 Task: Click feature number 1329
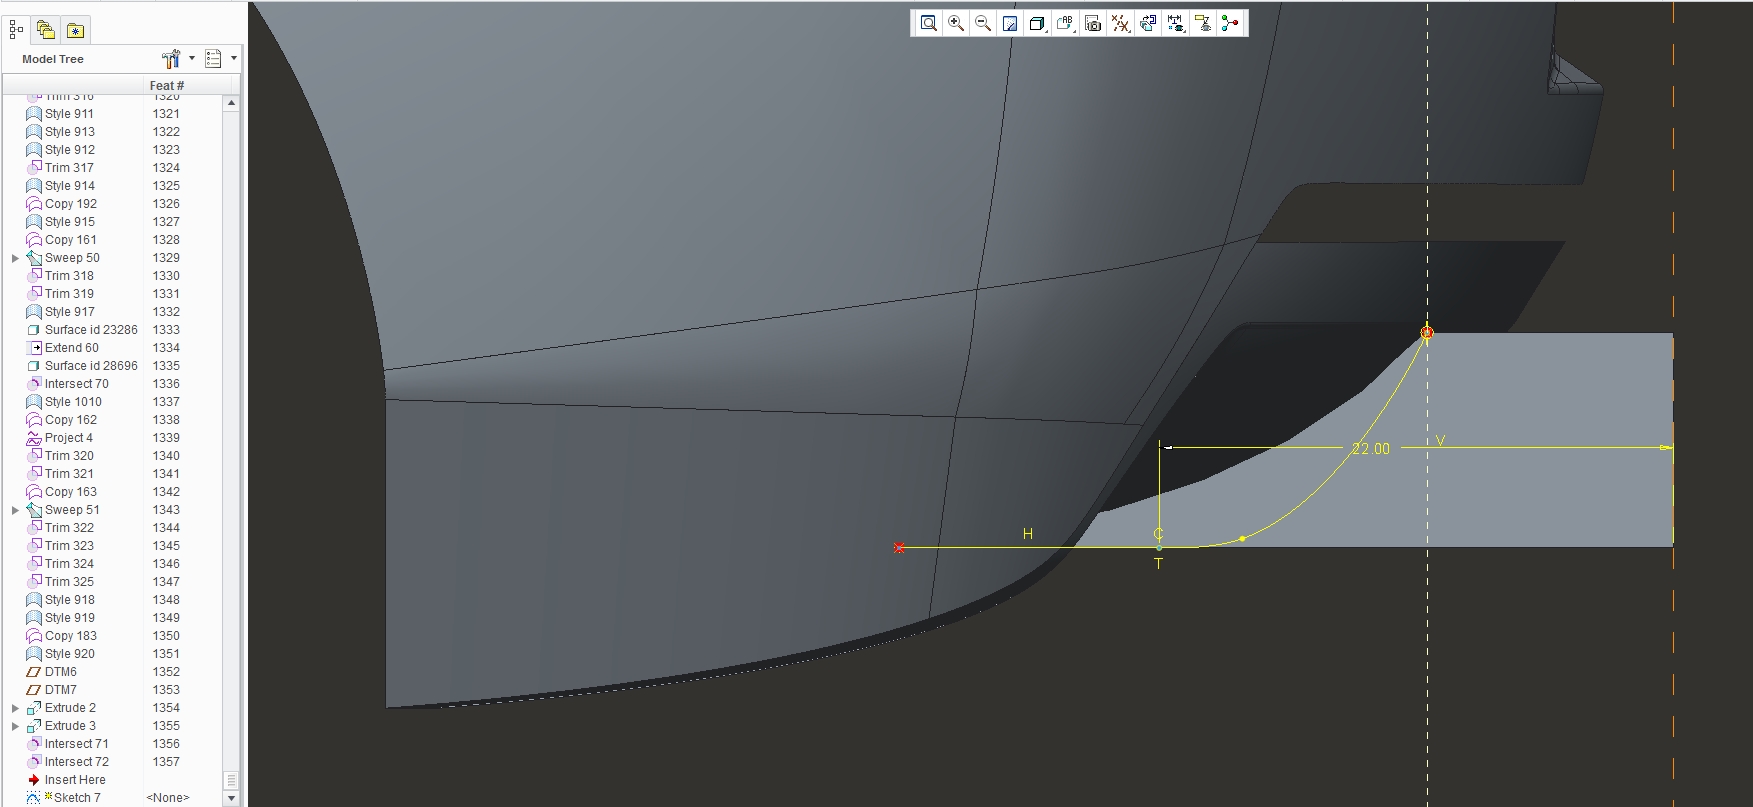[166, 258]
